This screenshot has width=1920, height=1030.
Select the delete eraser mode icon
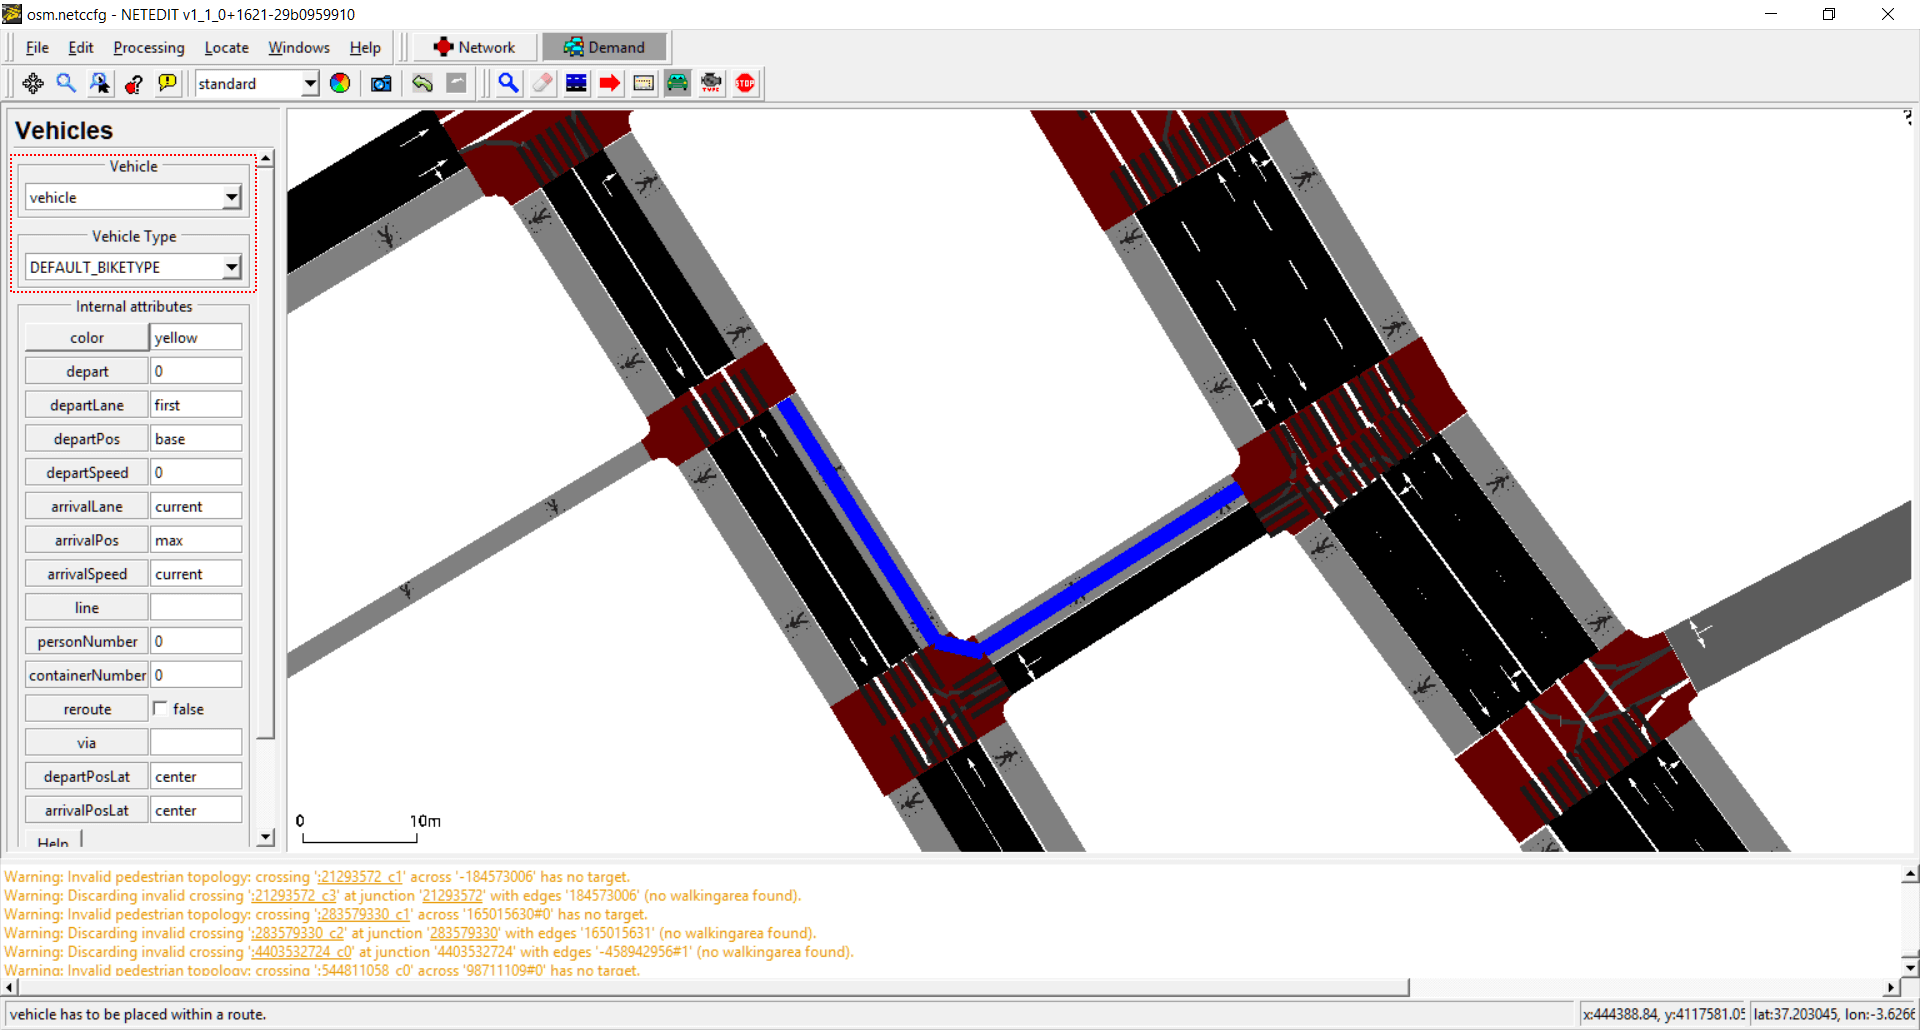542,84
